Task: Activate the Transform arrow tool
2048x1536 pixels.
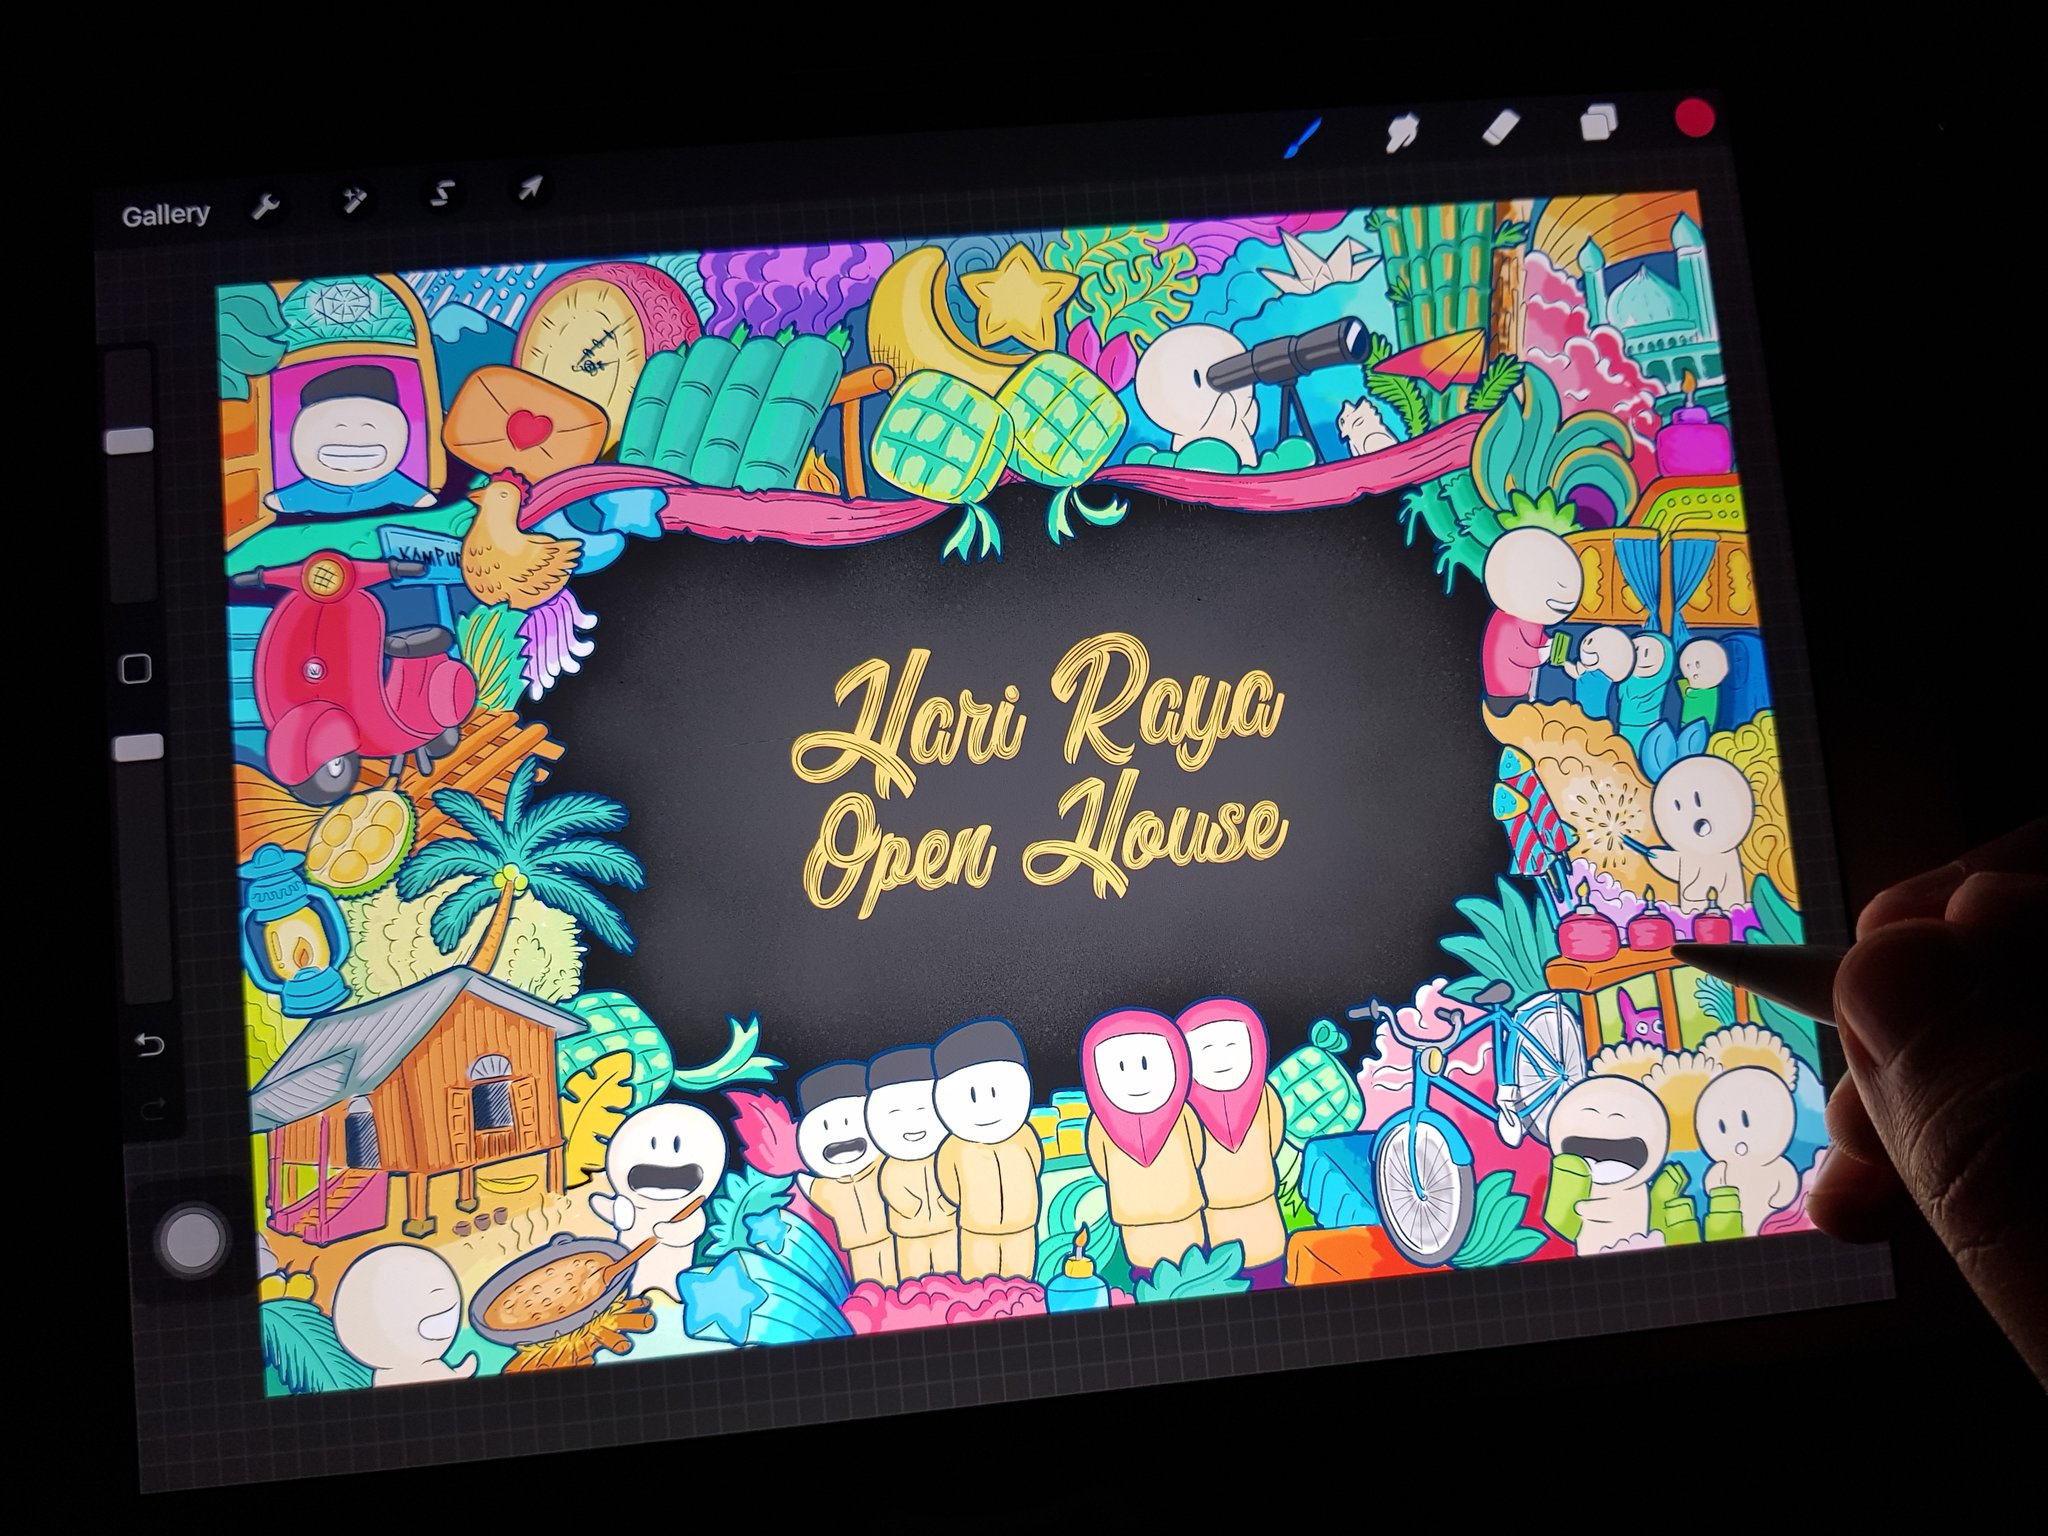Action: 530,187
